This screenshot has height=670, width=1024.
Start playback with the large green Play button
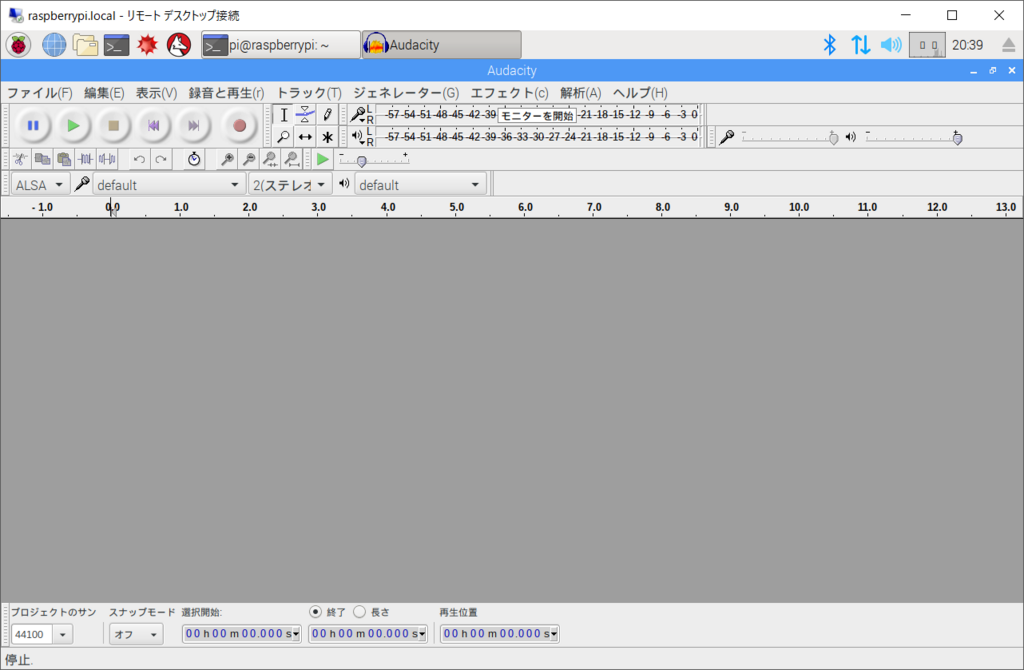pos(73,125)
